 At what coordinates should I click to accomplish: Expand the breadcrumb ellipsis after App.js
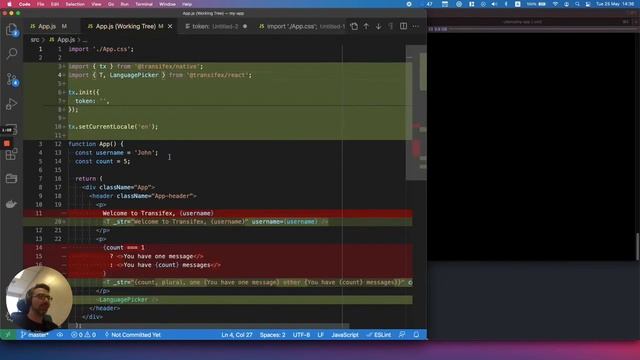point(85,40)
